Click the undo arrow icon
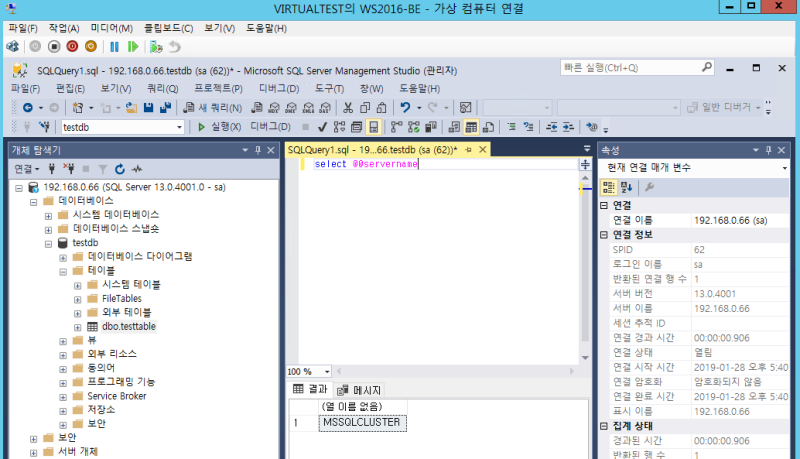Screen dimensions: 800x459 point(405,108)
